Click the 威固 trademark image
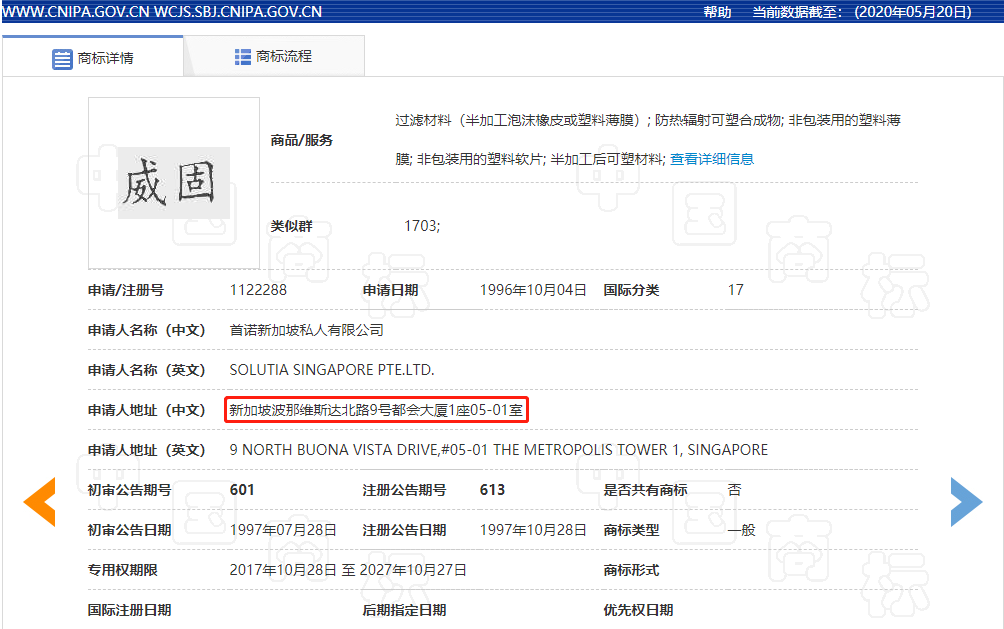Screen dimensions: 1004x629 (174, 183)
